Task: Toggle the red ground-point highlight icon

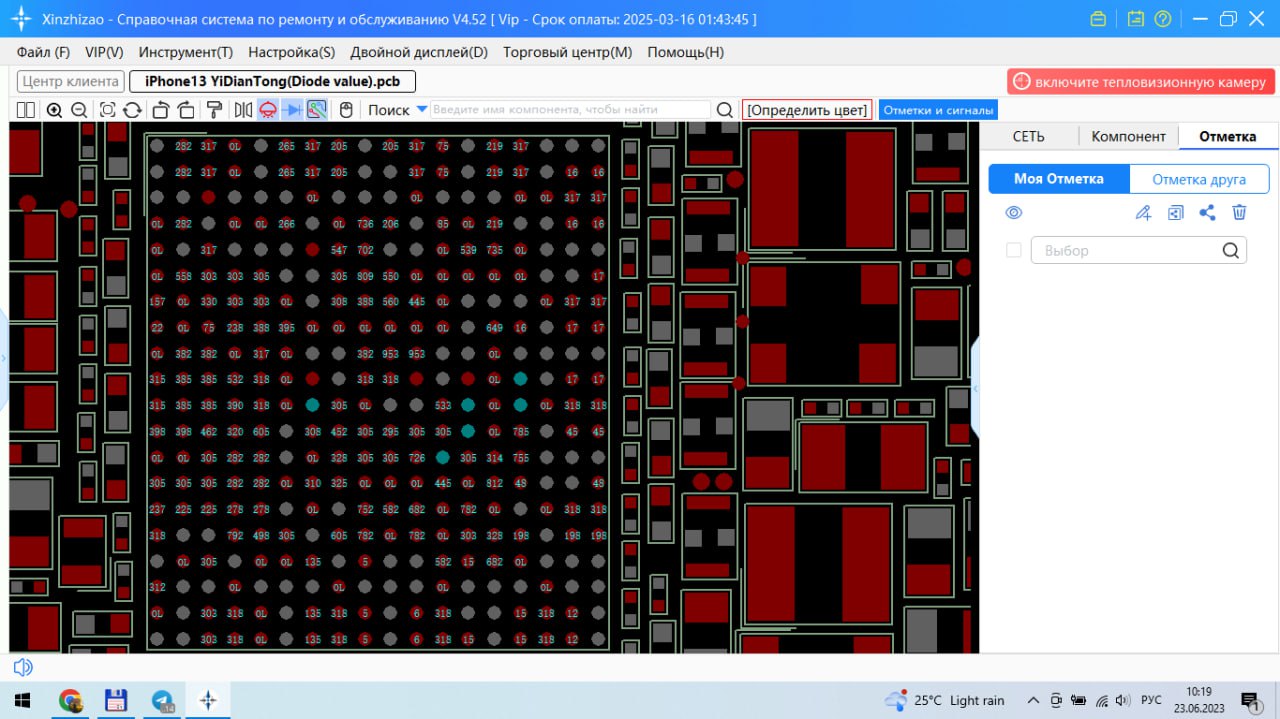Action: (268, 110)
